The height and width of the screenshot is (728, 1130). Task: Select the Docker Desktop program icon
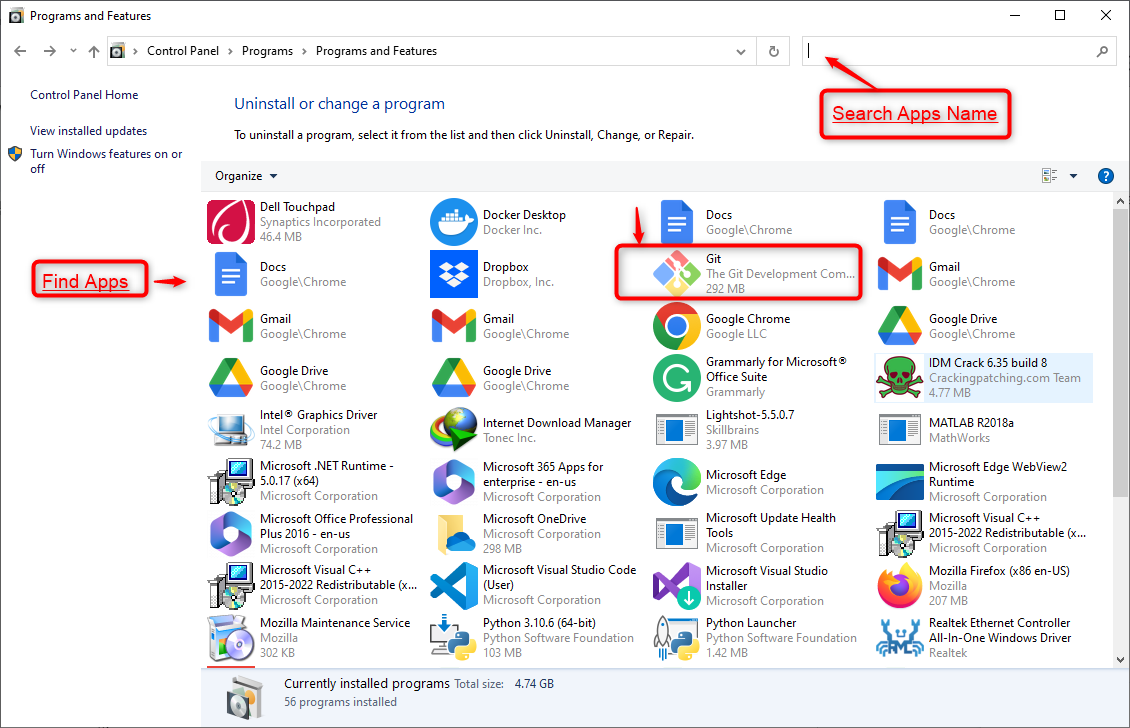point(453,222)
